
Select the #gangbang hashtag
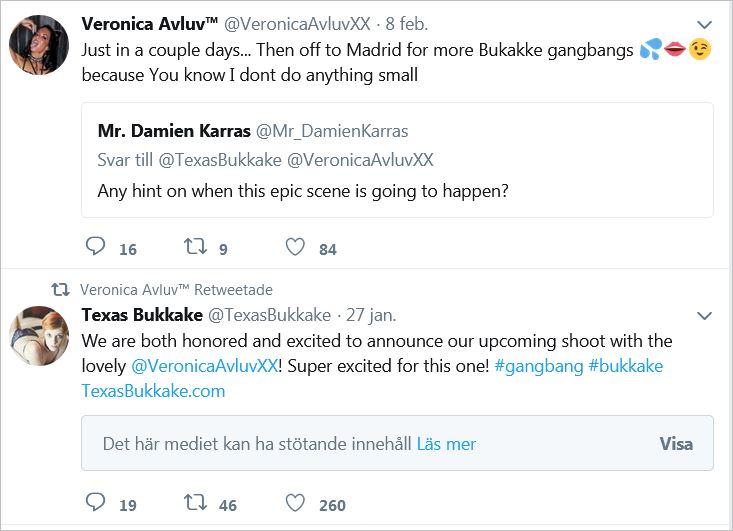click(539, 366)
